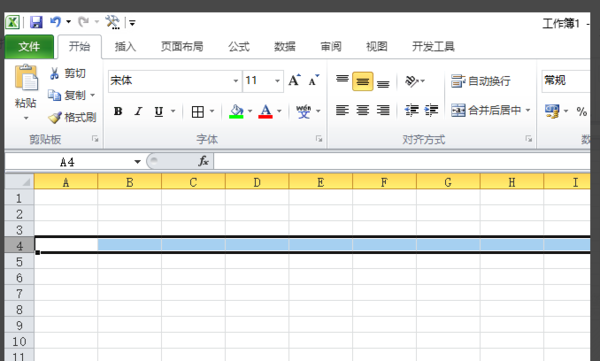Increase indent
Screen dimensions: 600x361
tap(431, 111)
